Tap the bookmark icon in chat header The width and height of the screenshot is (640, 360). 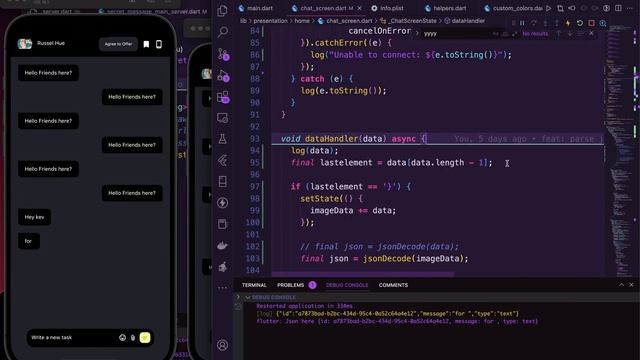coord(146,44)
